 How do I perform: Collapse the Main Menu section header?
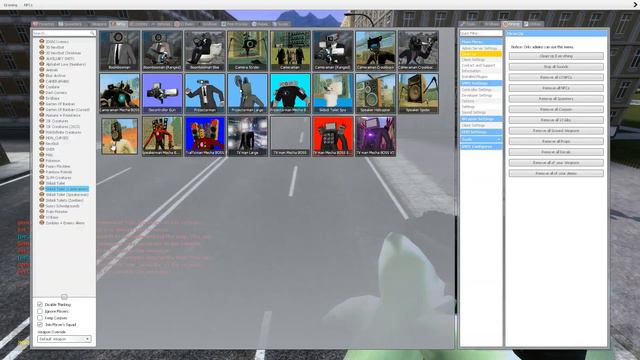tap(481, 42)
